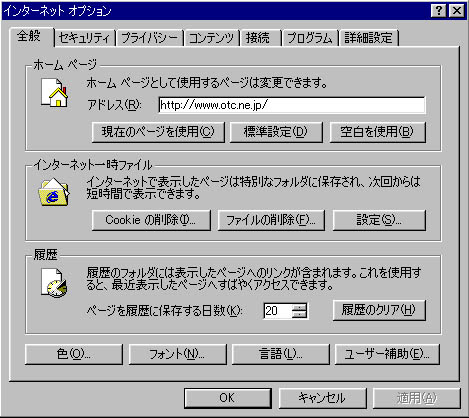Click the history clock page icon
The width and height of the screenshot is (469, 418).
pos(54,283)
